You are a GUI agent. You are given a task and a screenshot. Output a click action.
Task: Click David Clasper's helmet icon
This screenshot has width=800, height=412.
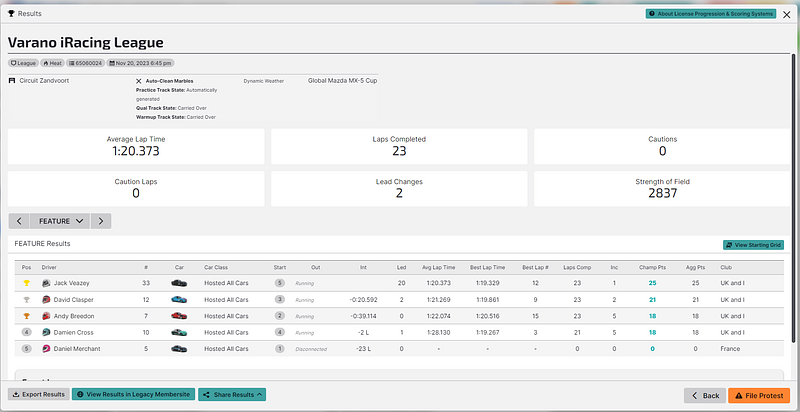(46, 299)
